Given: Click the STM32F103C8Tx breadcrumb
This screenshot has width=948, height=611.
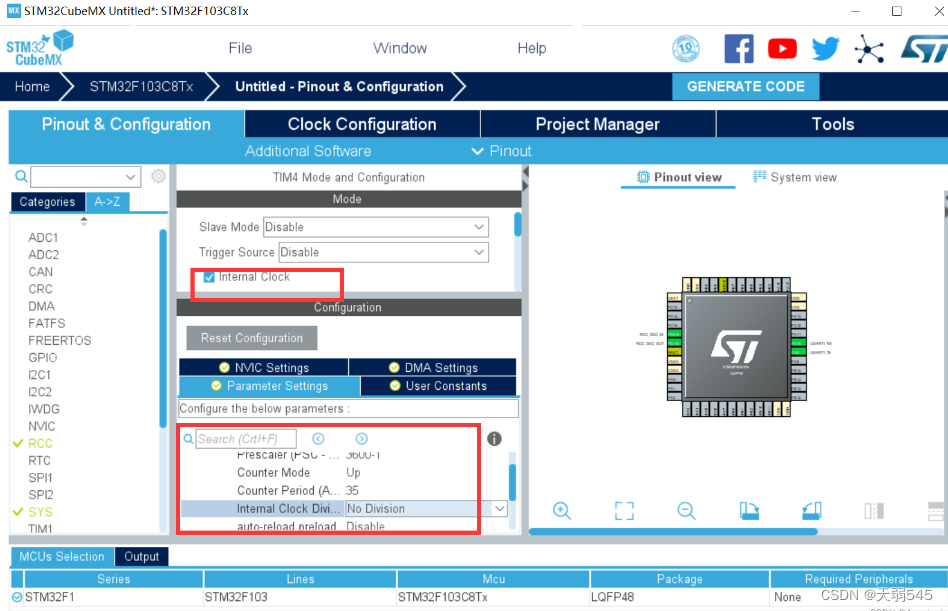Looking at the screenshot, I should (141, 86).
